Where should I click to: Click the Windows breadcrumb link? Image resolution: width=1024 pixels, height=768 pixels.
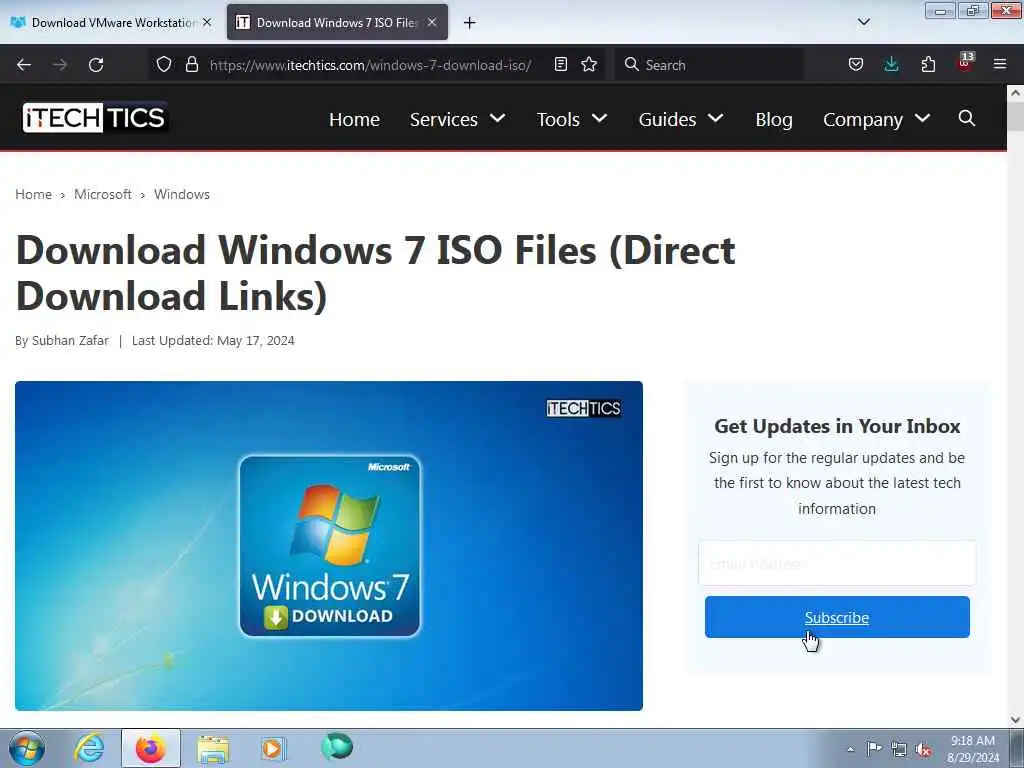[x=182, y=195]
